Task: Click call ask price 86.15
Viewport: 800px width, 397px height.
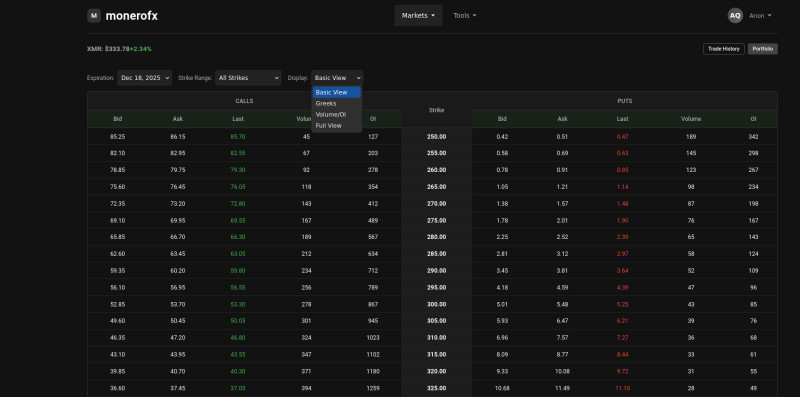Action: [178, 137]
